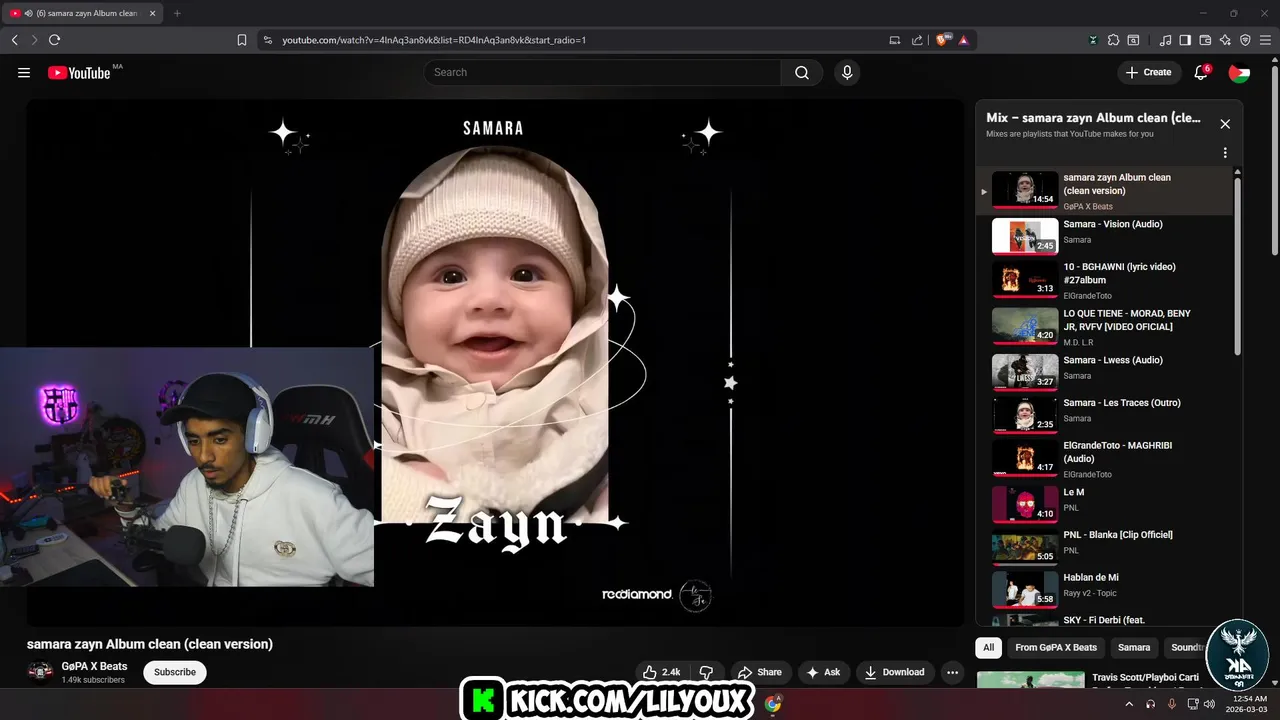Open Chrome from the taskbar
The image size is (1280, 720).
772,704
